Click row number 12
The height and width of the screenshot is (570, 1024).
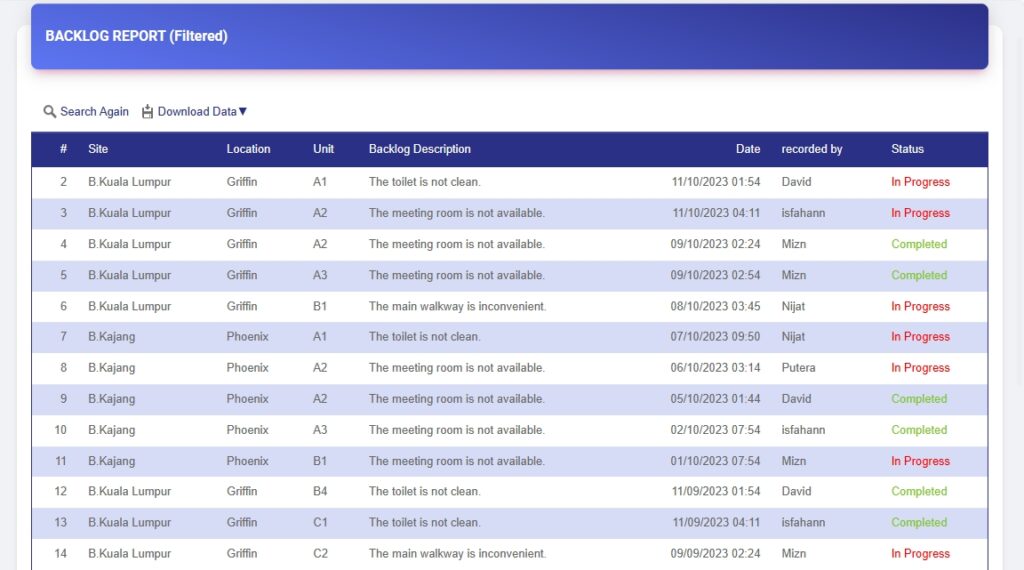tap(61, 492)
